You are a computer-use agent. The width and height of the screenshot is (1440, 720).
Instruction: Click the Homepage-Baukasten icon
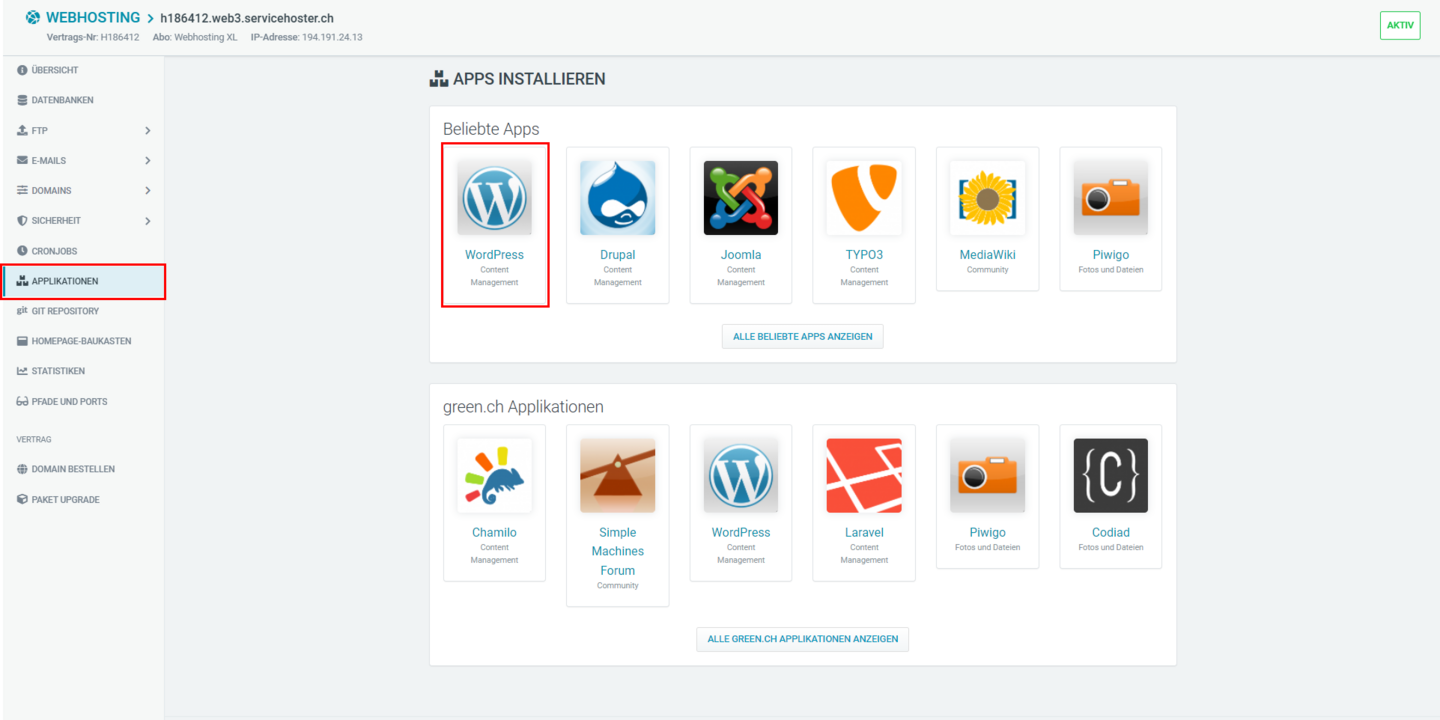22,341
